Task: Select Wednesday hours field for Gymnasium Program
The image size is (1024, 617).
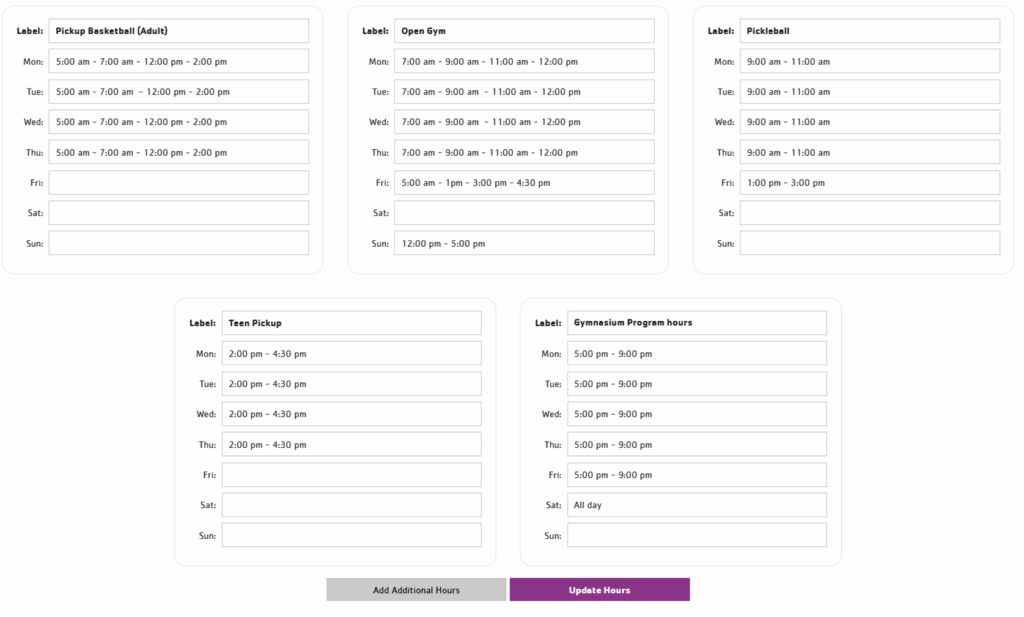Action: pos(697,414)
